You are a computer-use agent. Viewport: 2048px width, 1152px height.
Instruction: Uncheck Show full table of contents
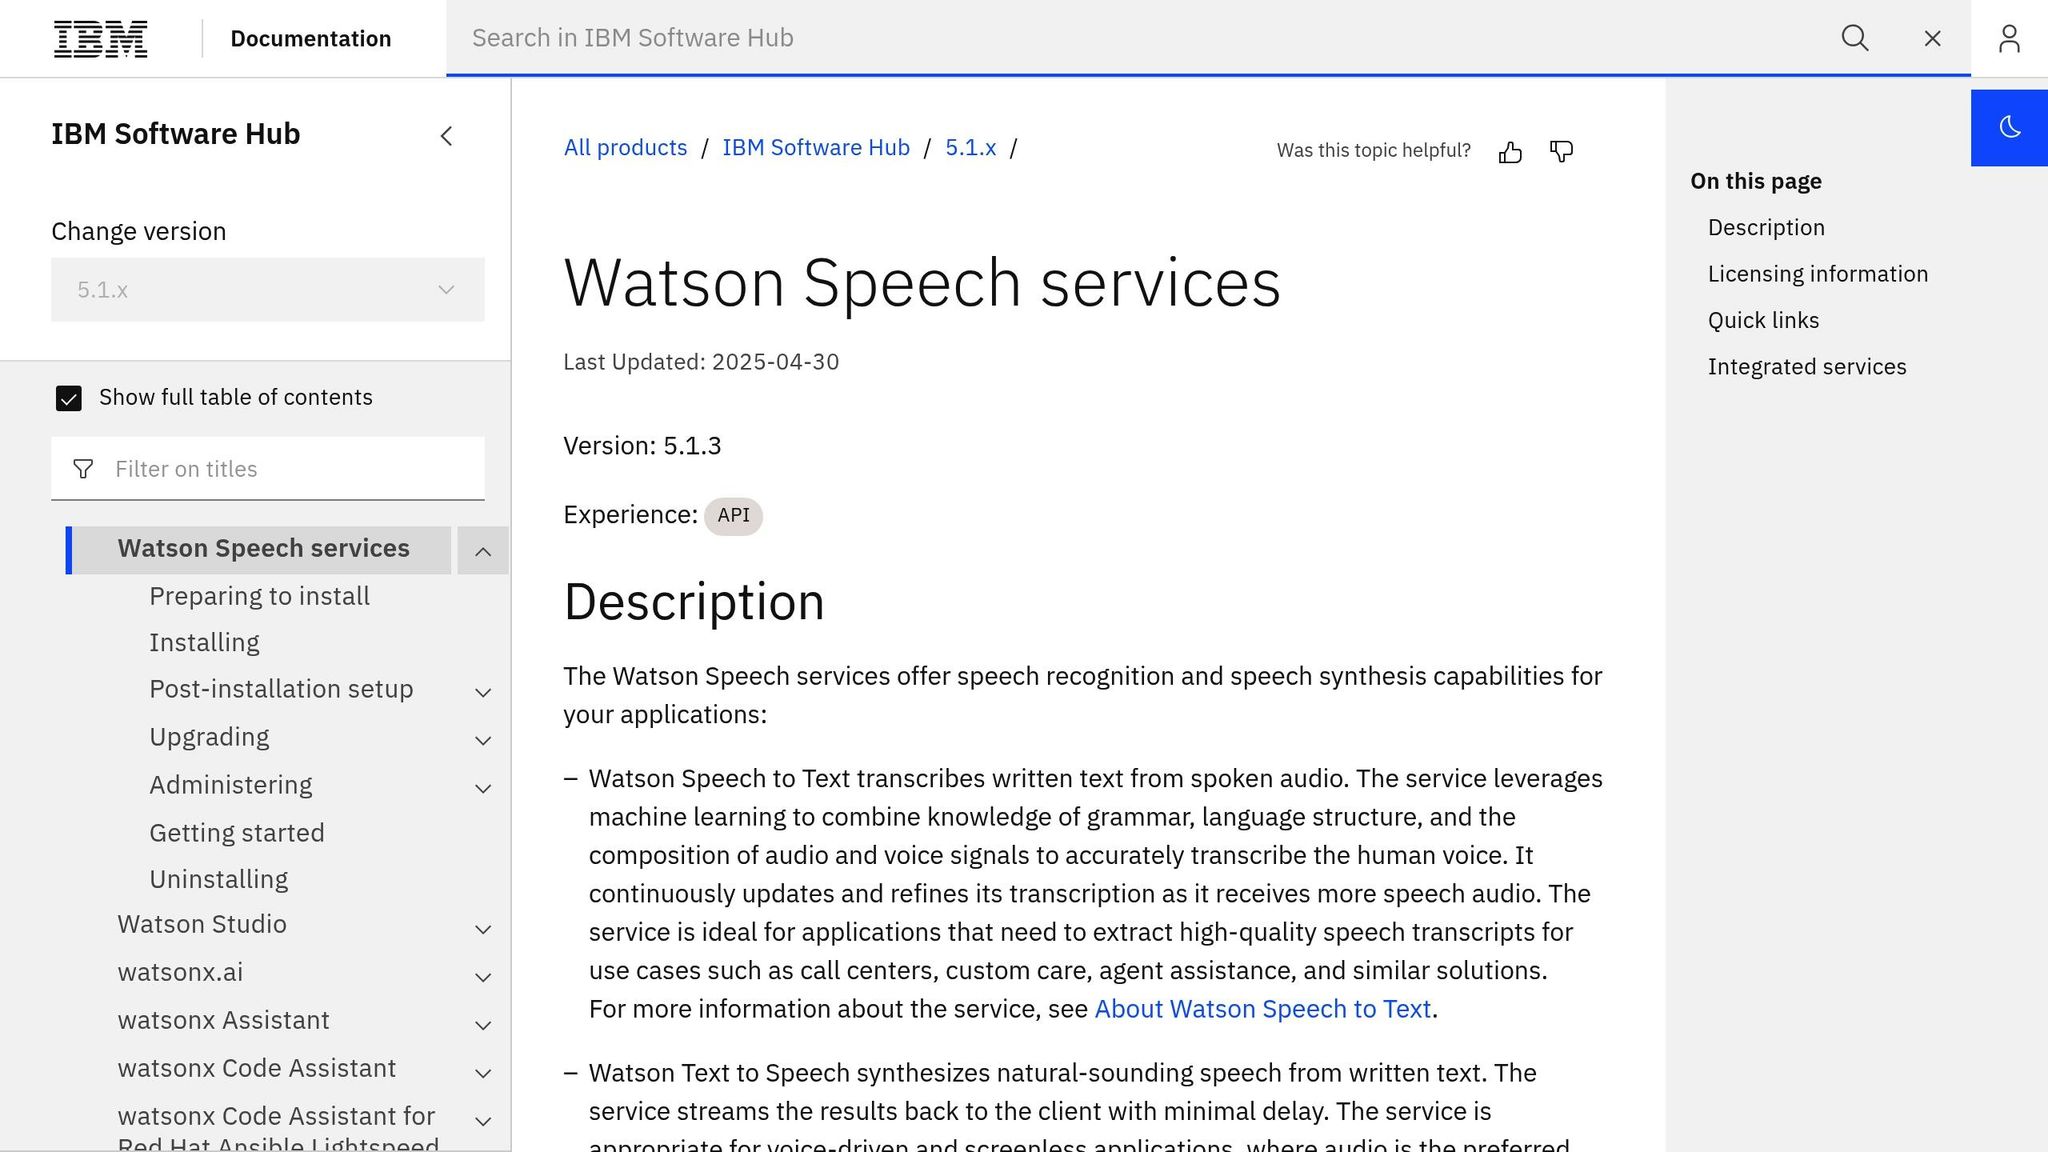point(68,398)
